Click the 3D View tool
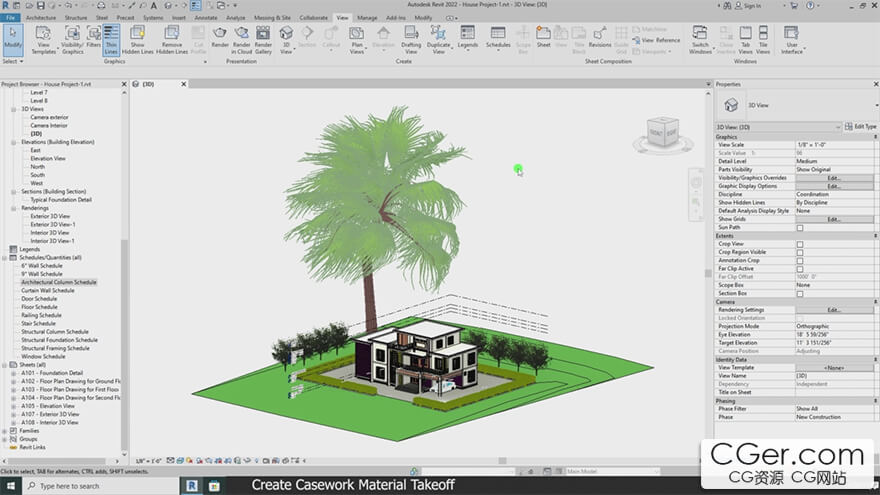This screenshot has height=495, width=880. 286,39
